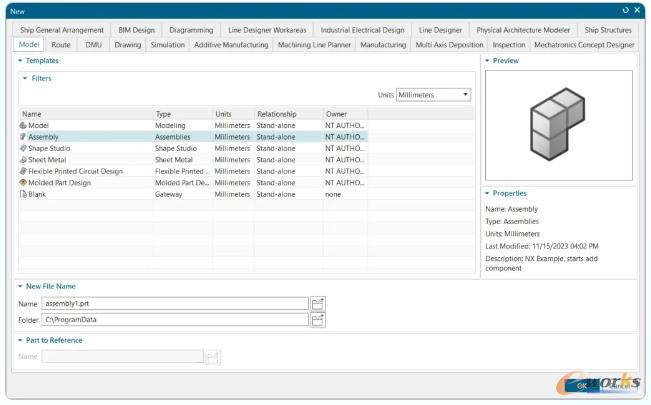Click the Assembly template icon
Viewport: 651px width, 405px height.
[23, 137]
